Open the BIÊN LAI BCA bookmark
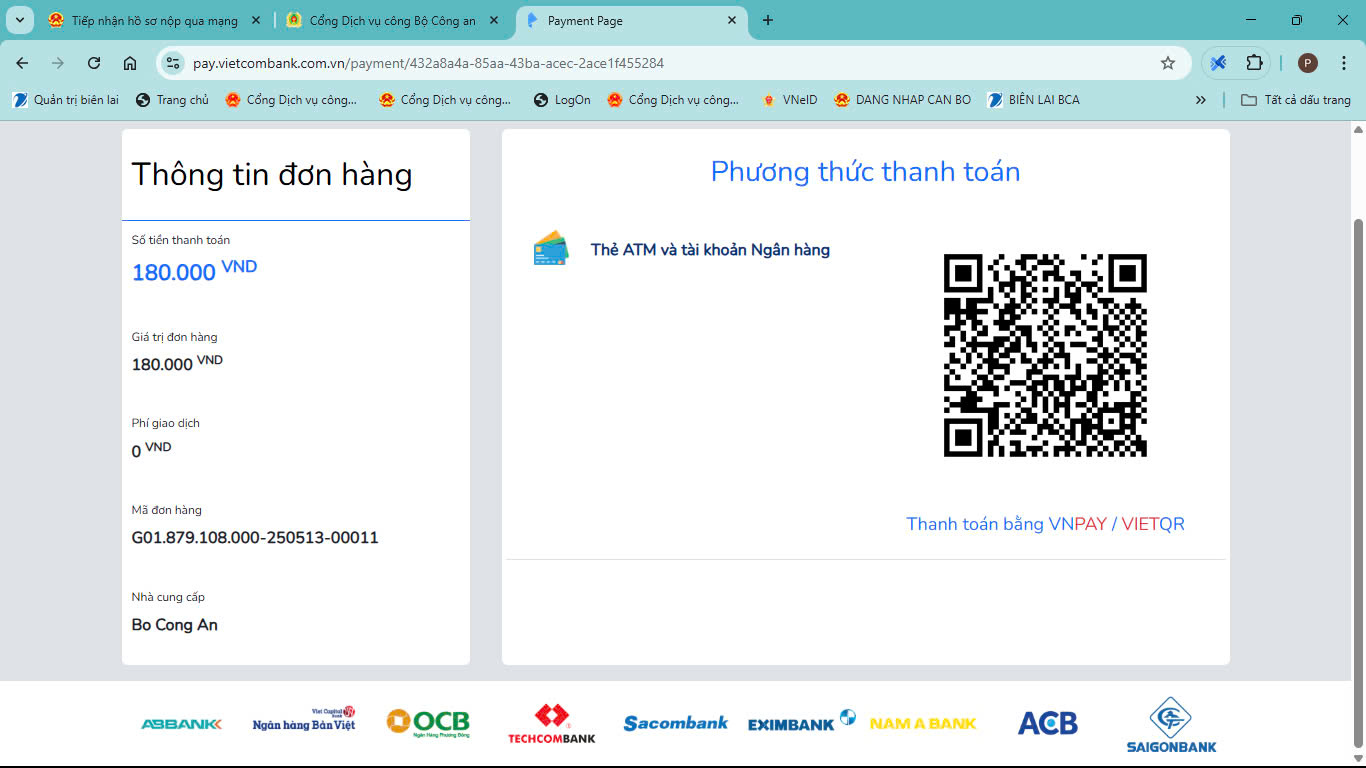Image resolution: width=1366 pixels, height=768 pixels. (1033, 100)
